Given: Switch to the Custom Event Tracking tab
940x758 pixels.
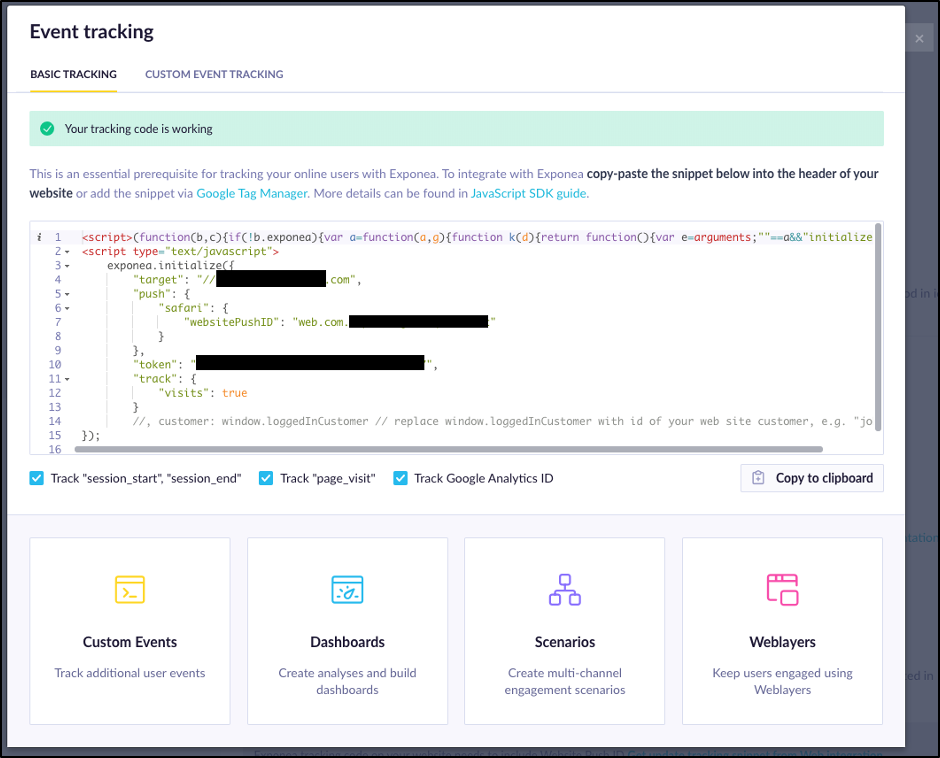Looking at the screenshot, I should click(214, 74).
